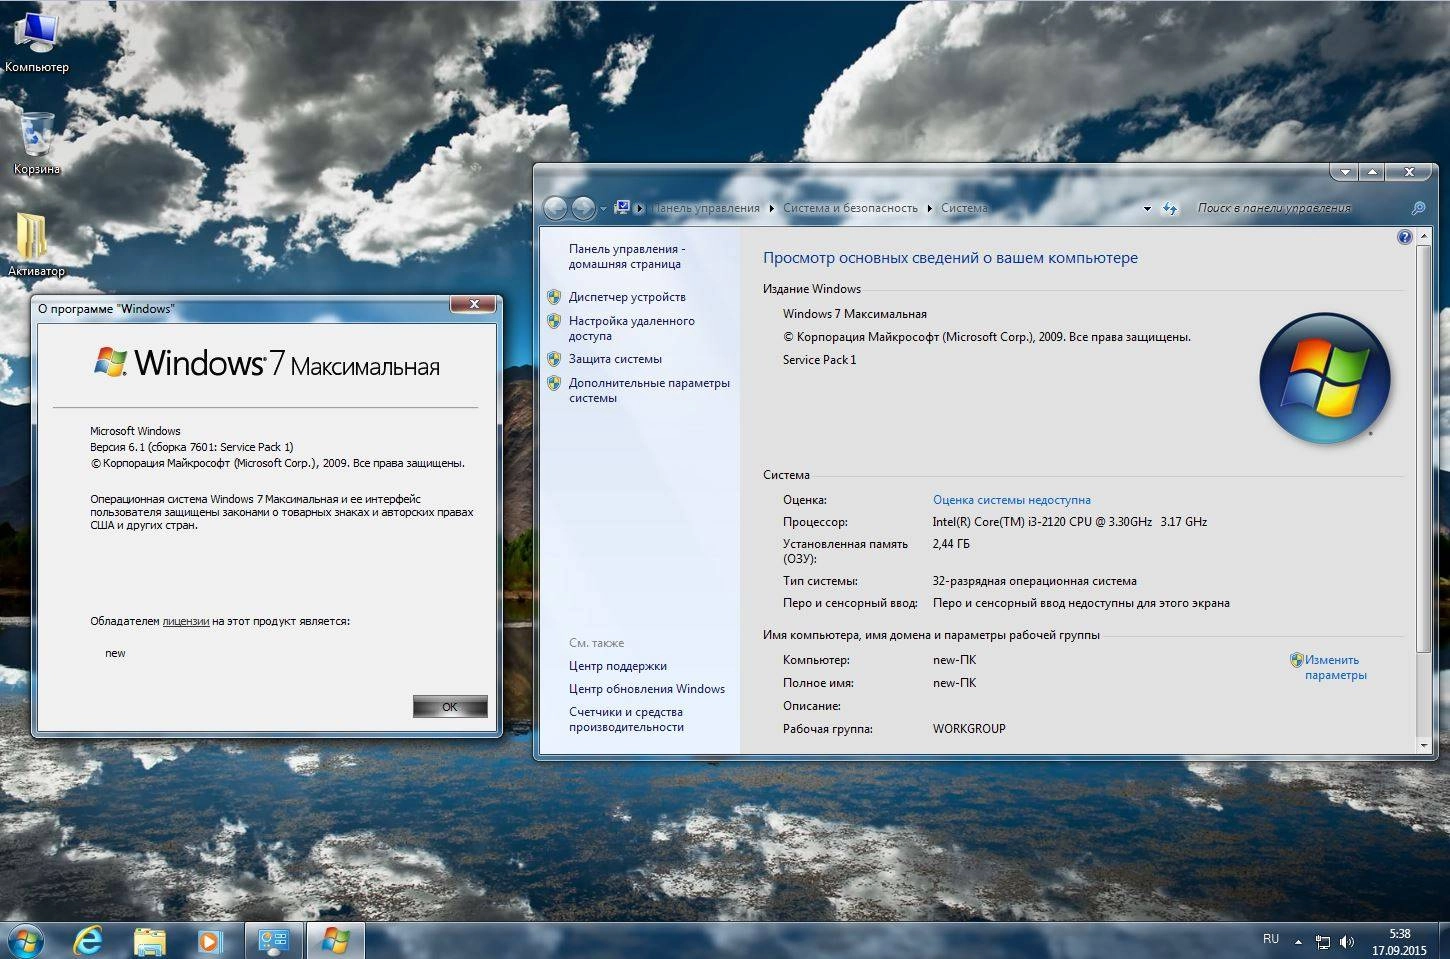Open the address bar history dropdown
The height and width of the screenshot is (959, 1450).
[x=1147, y=209]
